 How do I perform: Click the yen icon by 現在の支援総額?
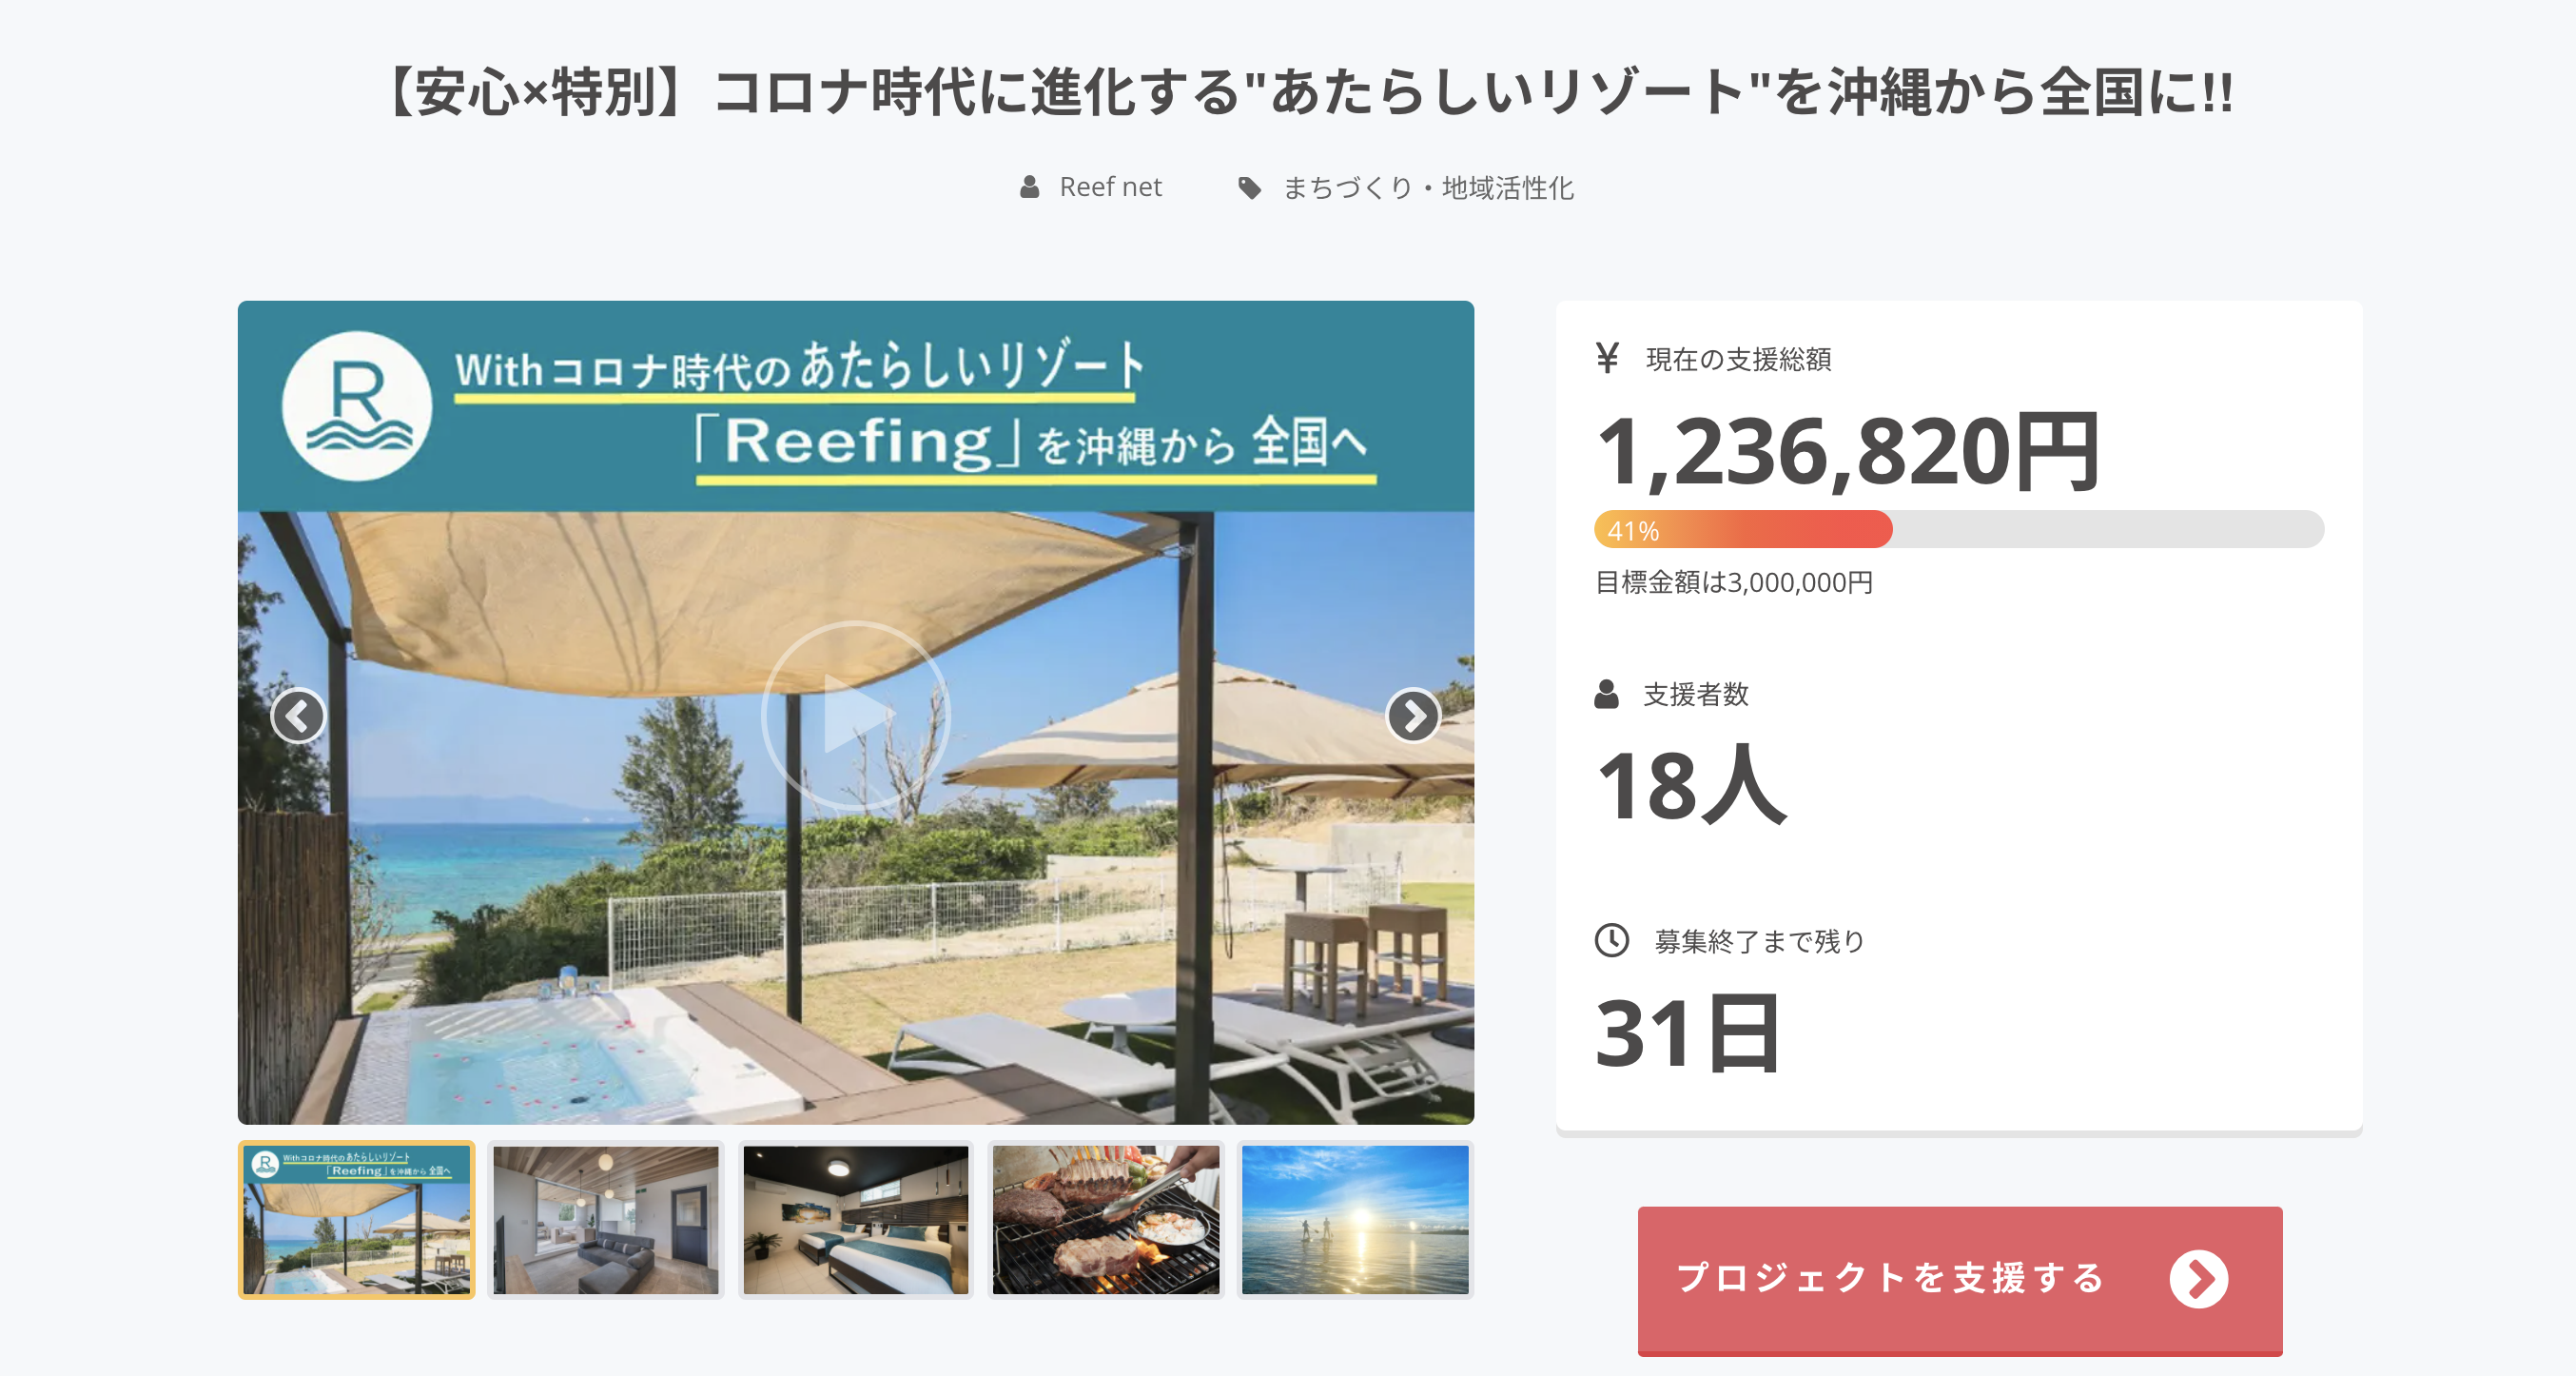[x=1607, y=358]
